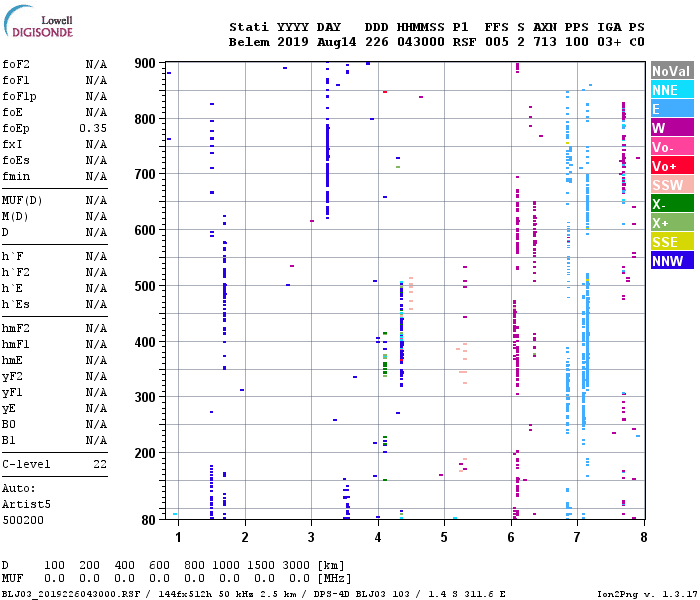
Task: Select the NNW blue legend swatch
Action: [x=672, y=260]
